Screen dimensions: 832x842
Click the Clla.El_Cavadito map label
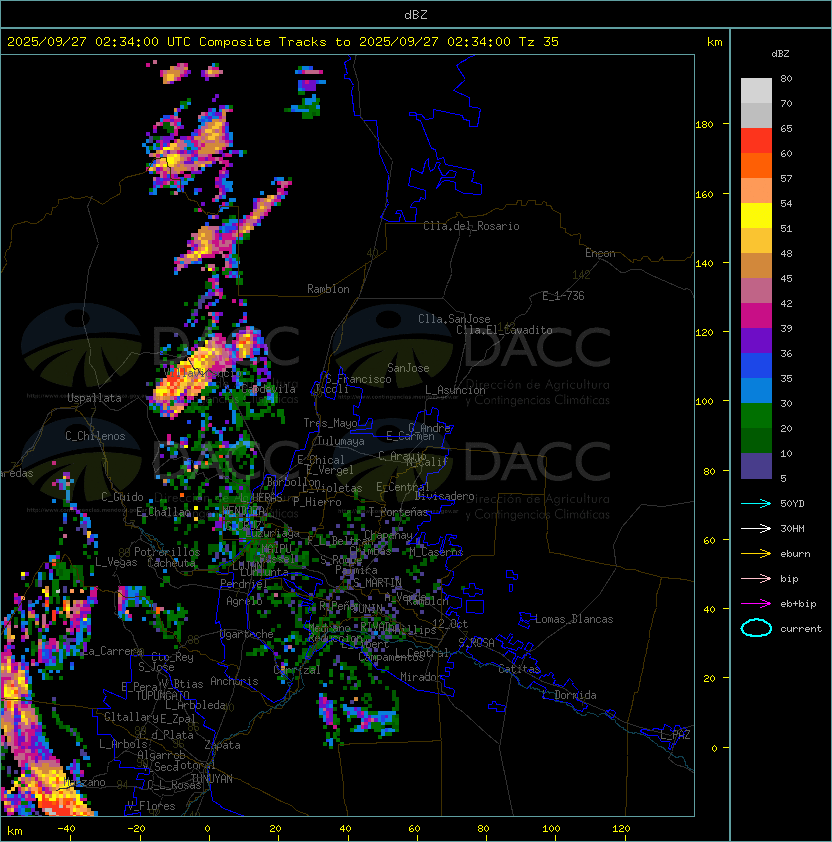click(x=504, y=330)
